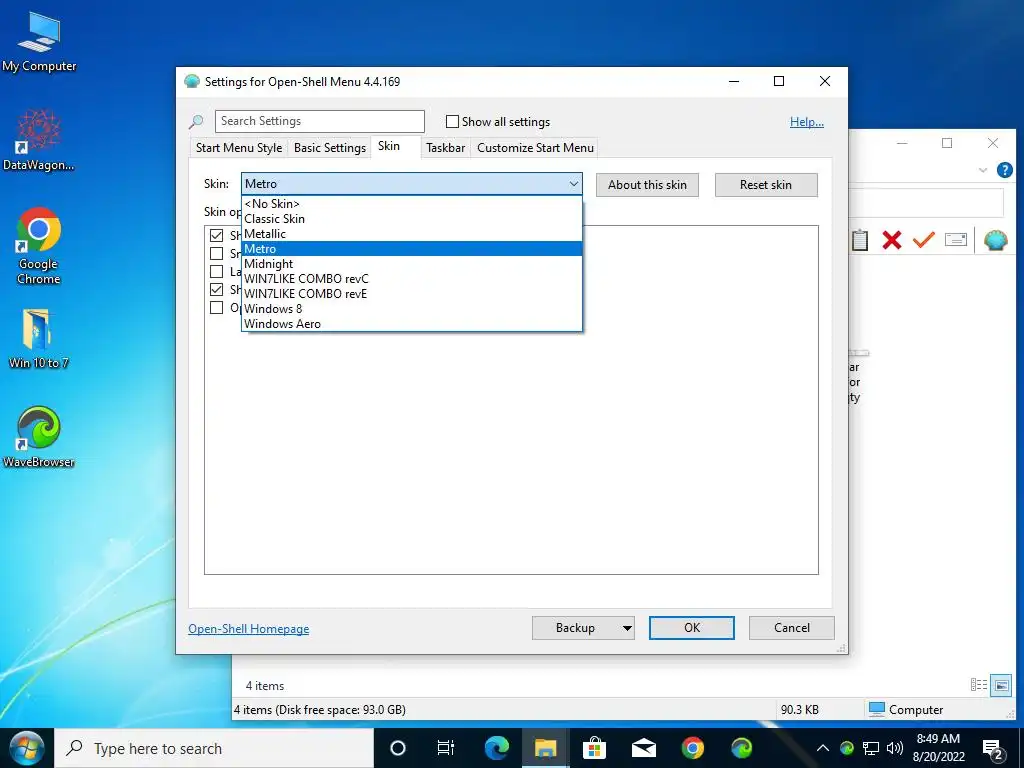The image size is (1024, 768).
Task: Switch to Start Menu Style tab
Action: pyautogui.click(x=239, y=148)
